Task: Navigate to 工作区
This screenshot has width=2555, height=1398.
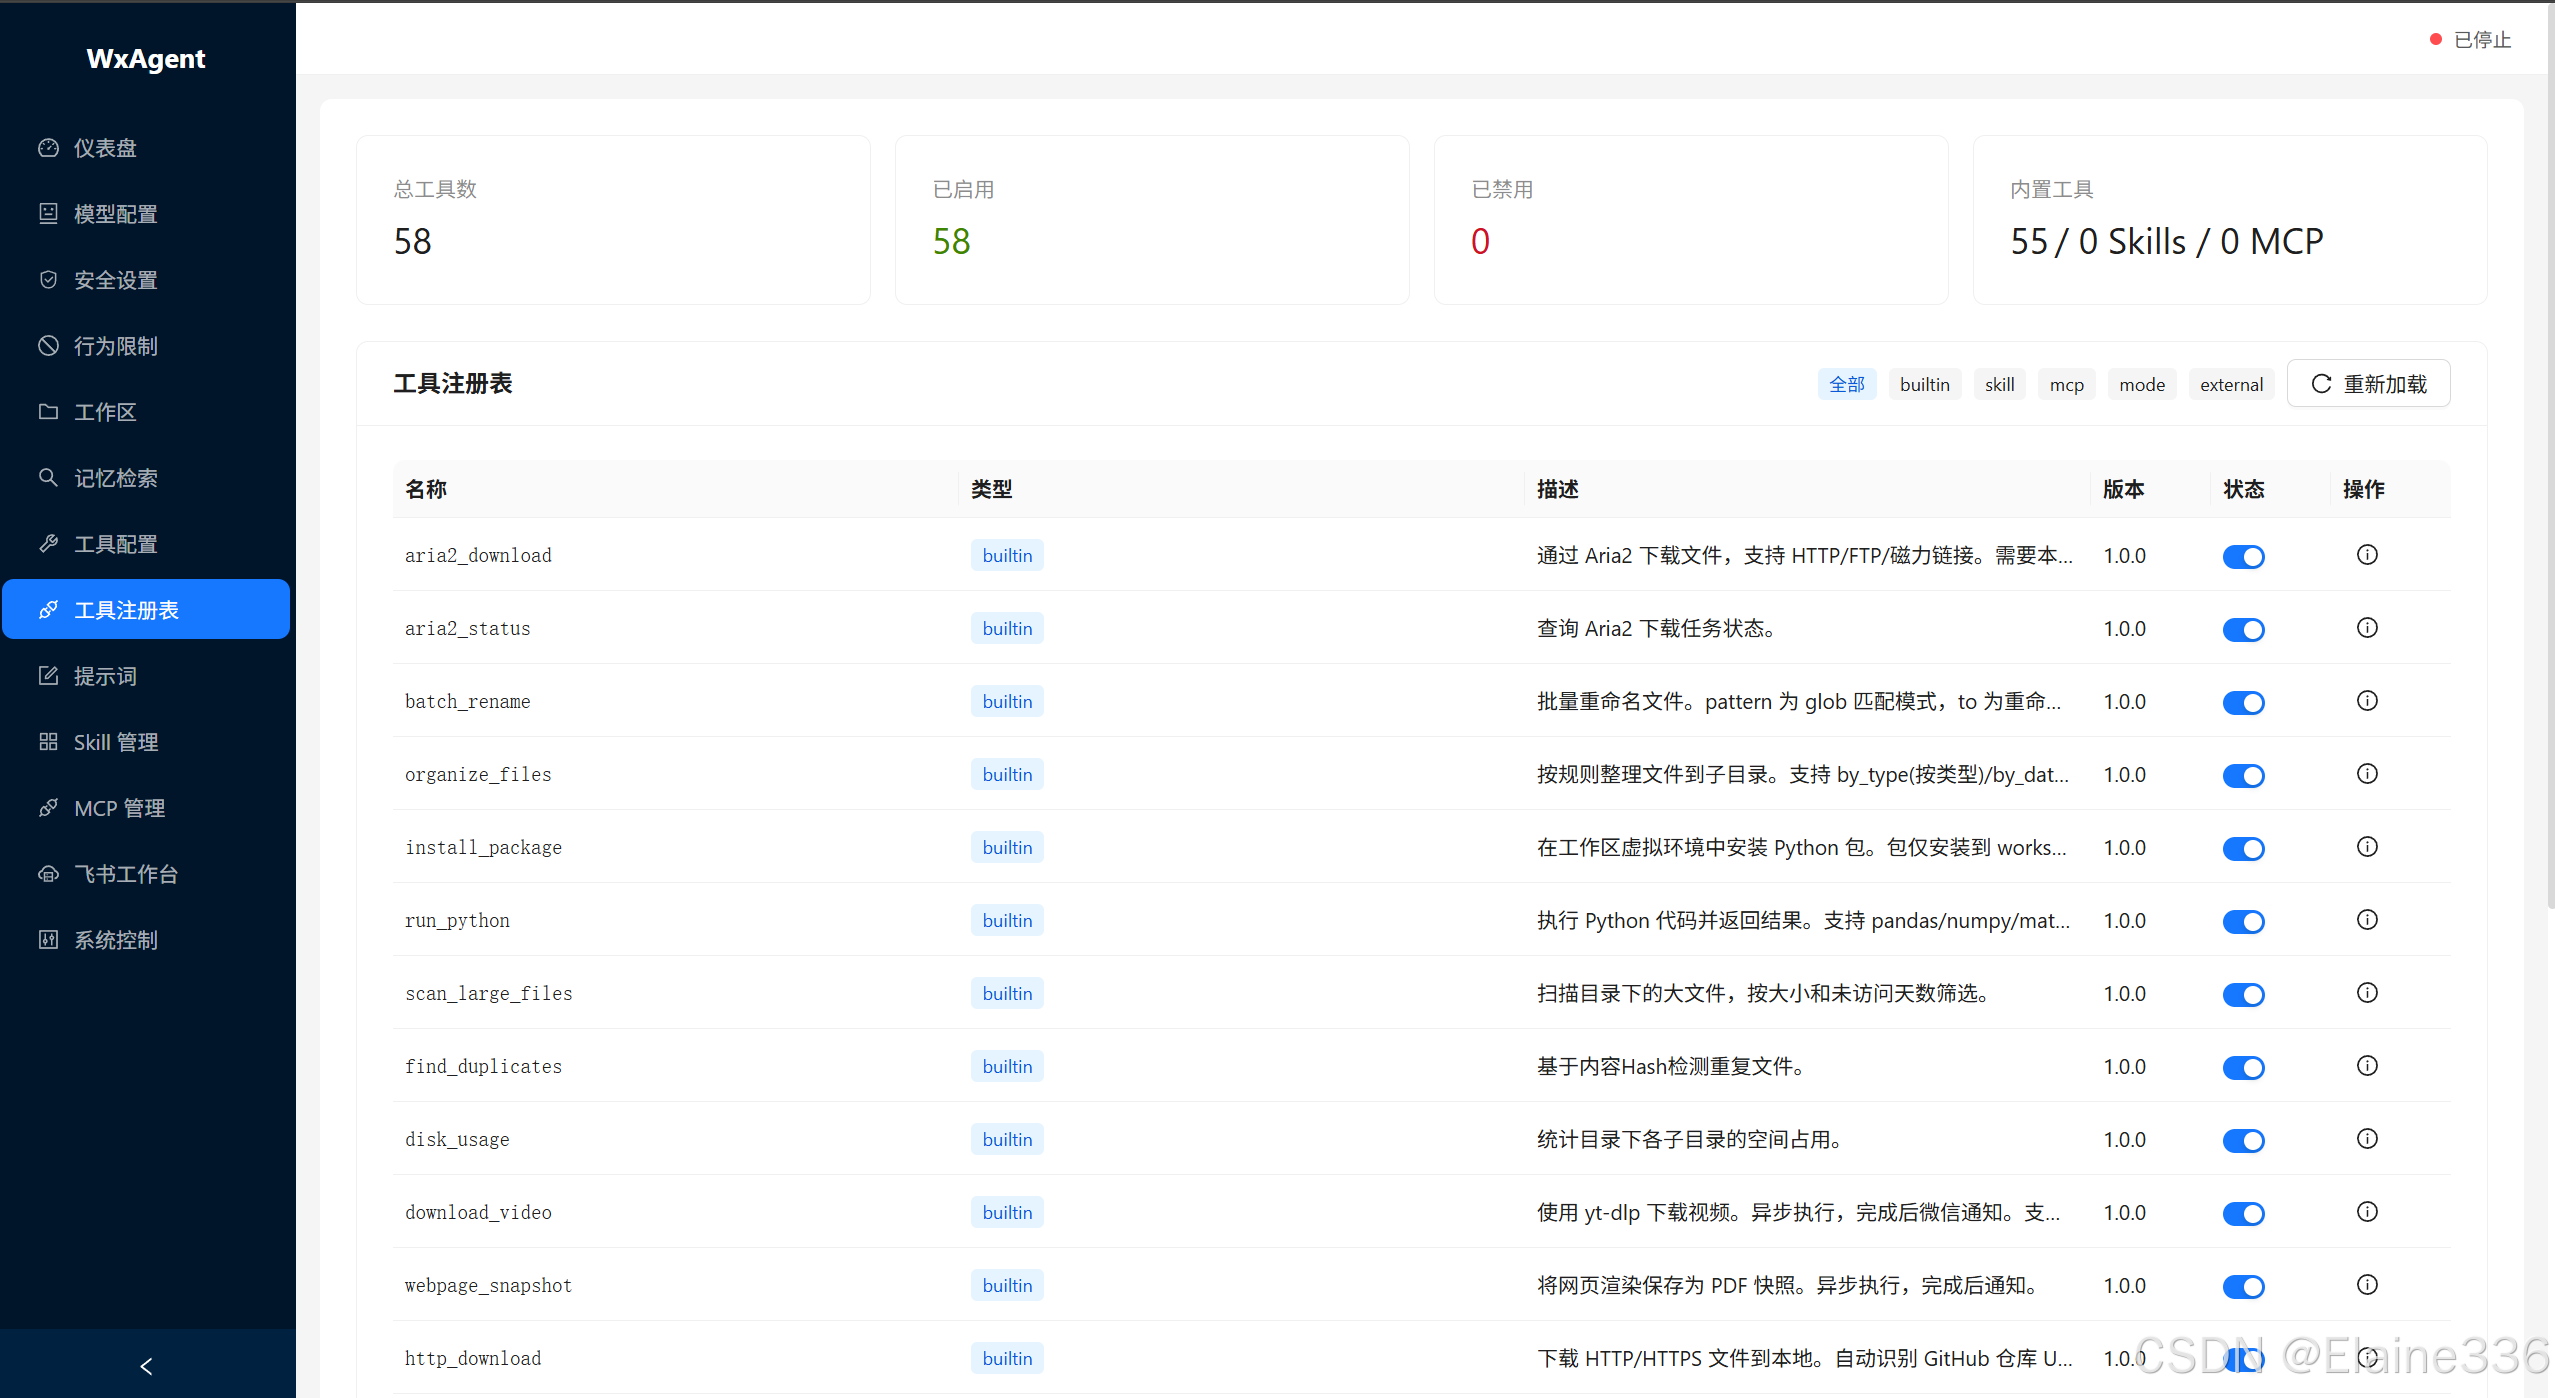Action: [146, 412]
